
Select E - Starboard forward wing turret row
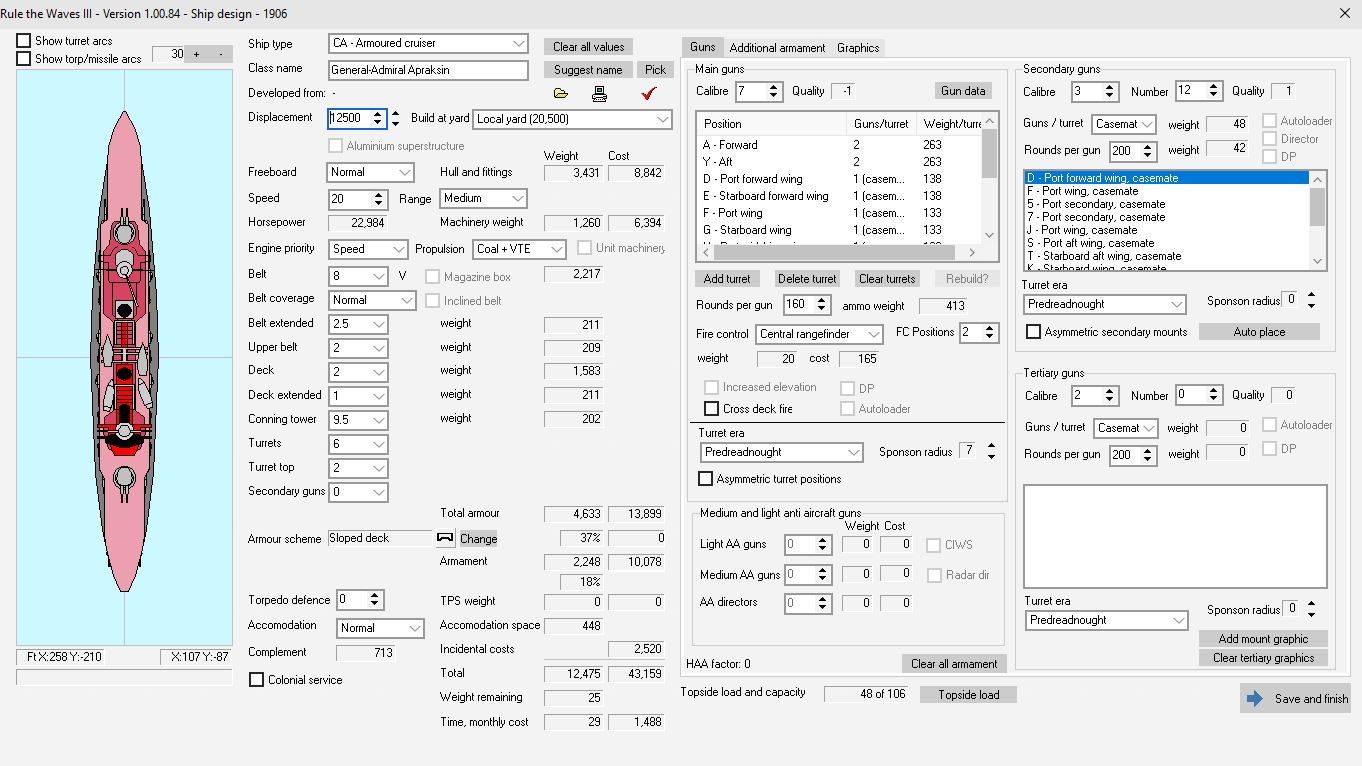coord(840,196)
